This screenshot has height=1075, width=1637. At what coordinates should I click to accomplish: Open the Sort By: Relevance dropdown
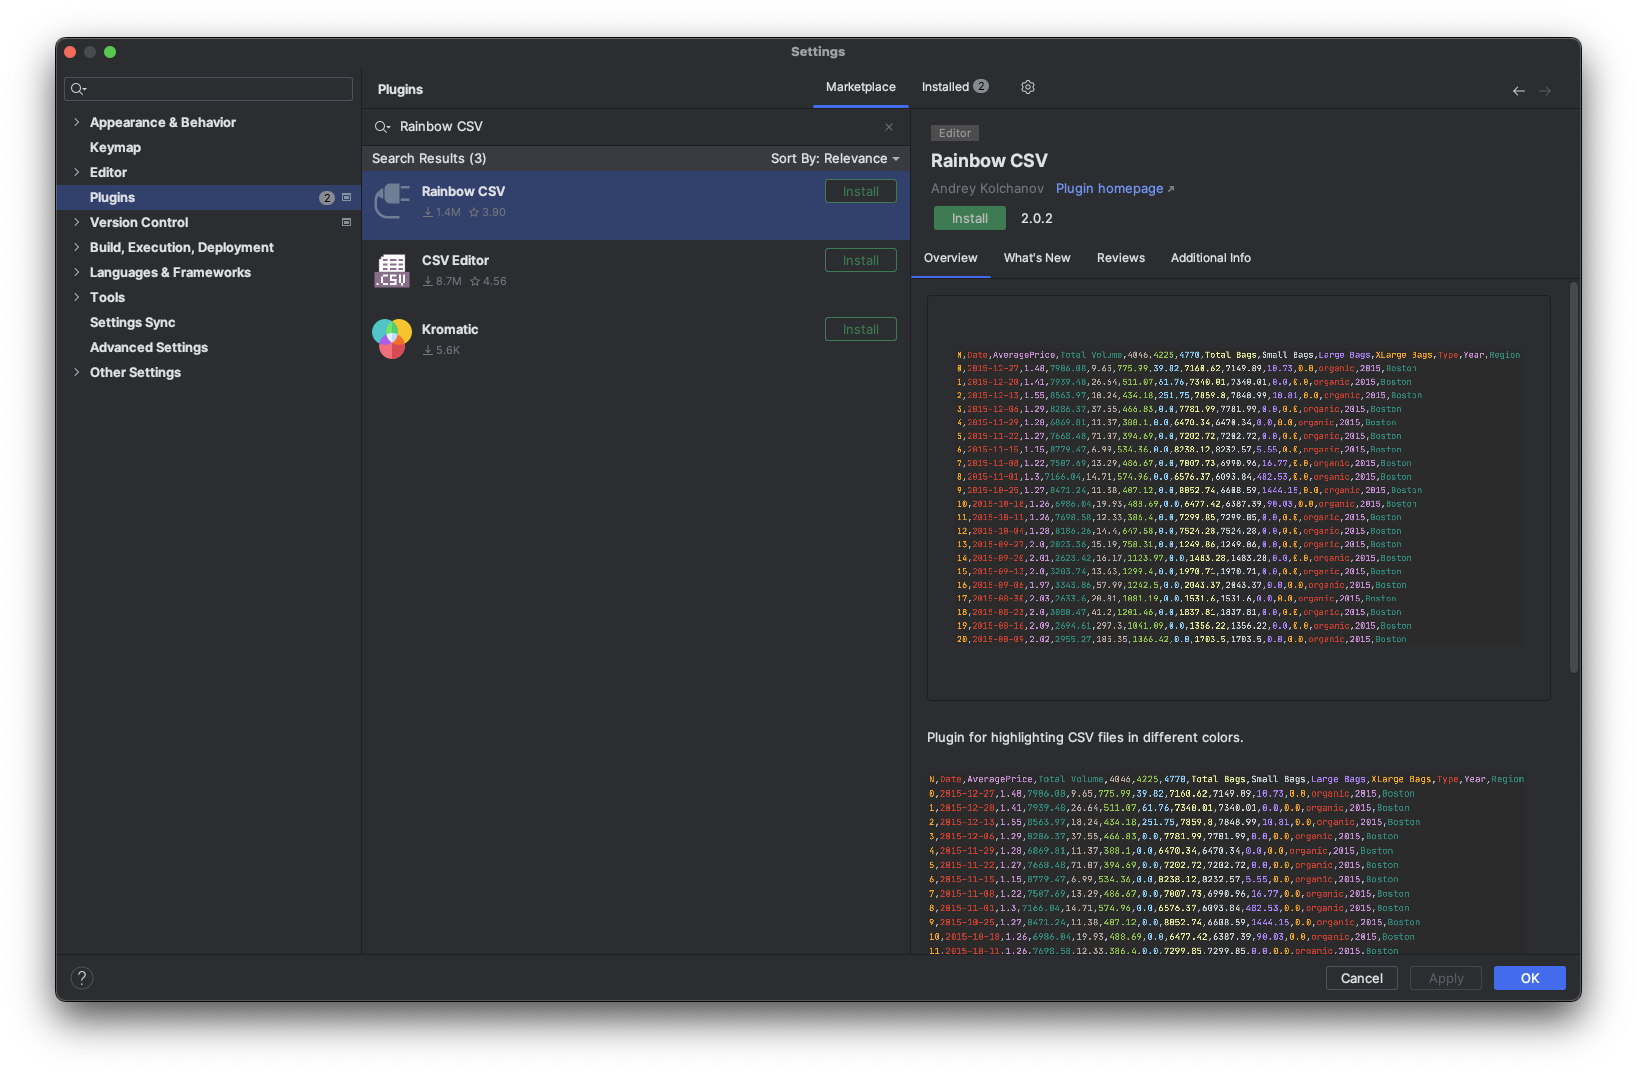click(x=835, y=158)
